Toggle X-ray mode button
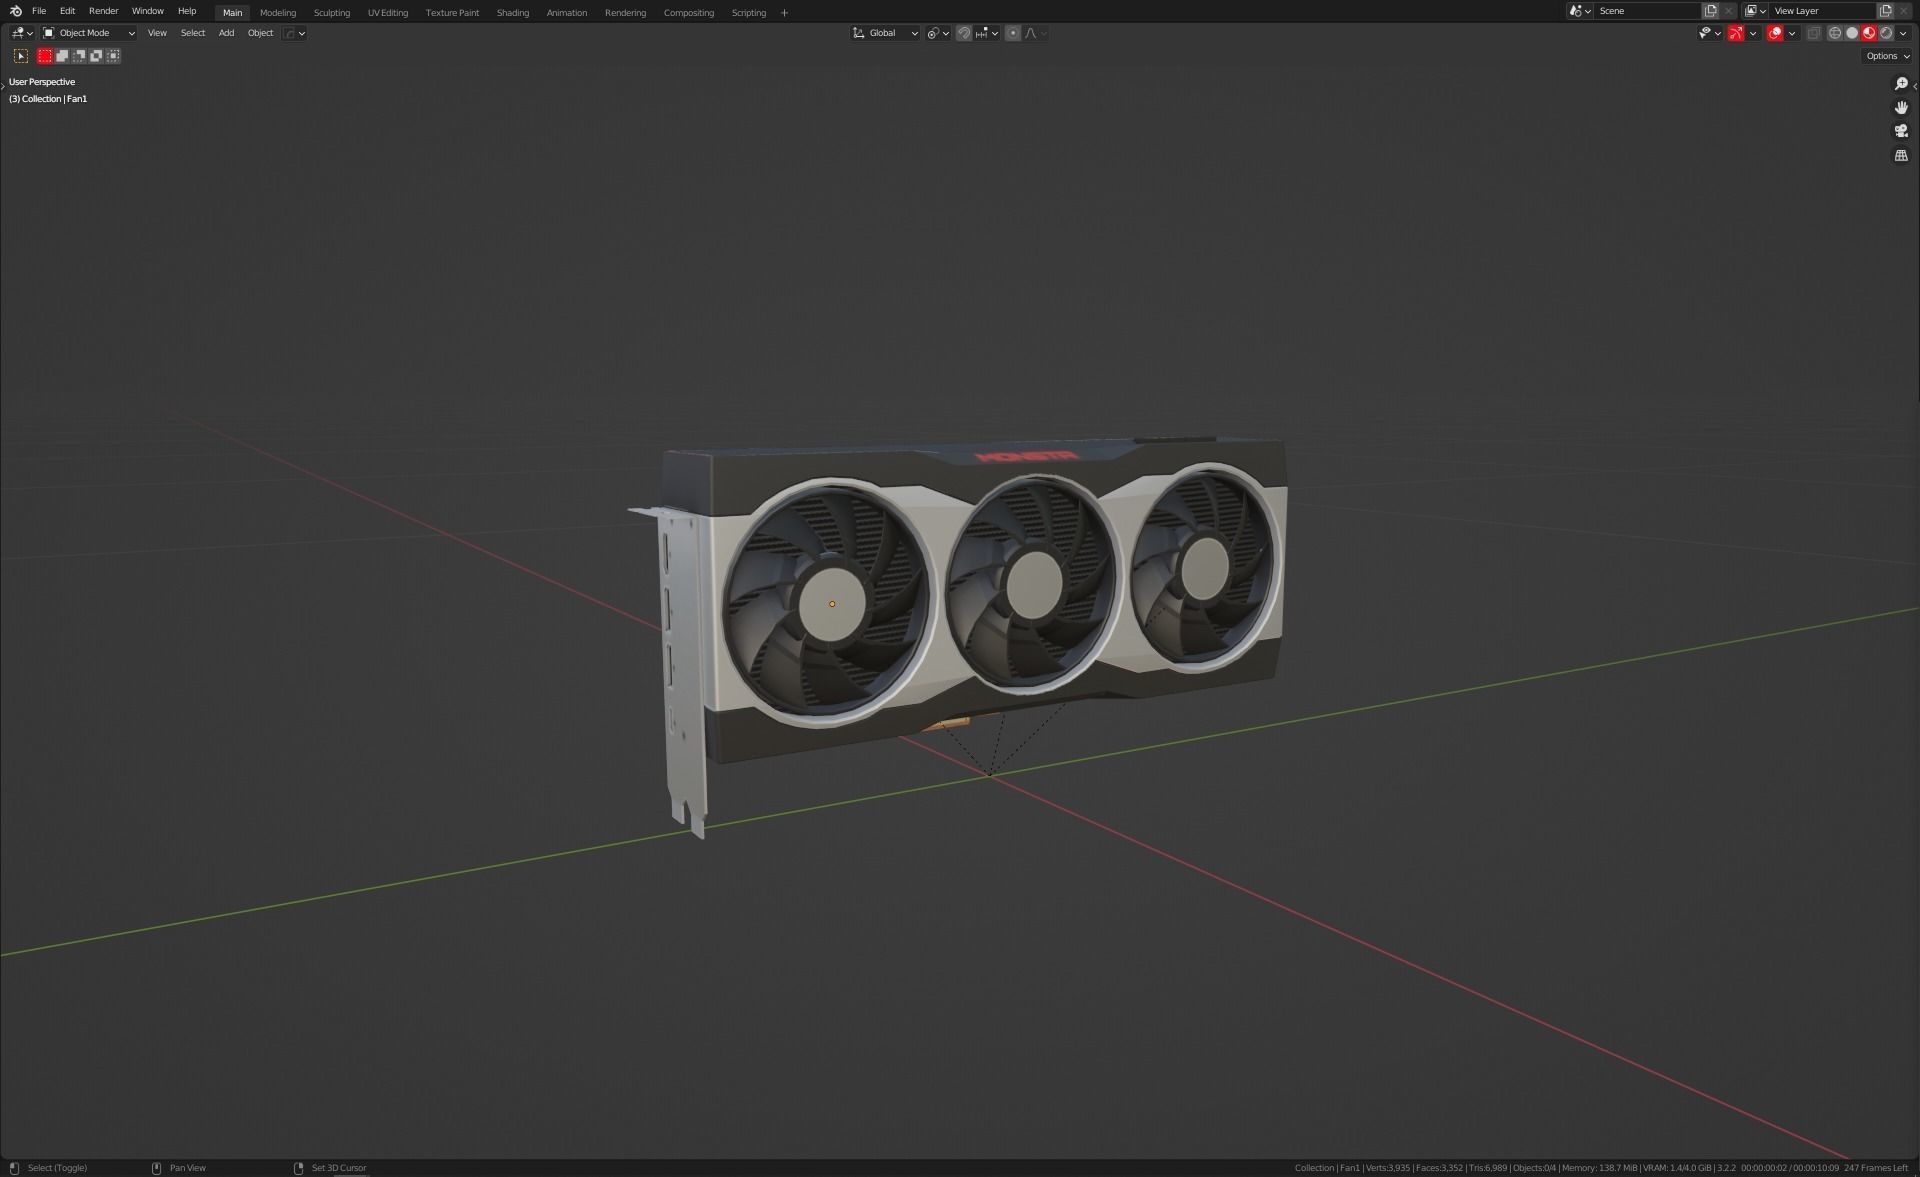Screen dimensions: 1920x1177 coord(1814,33)
